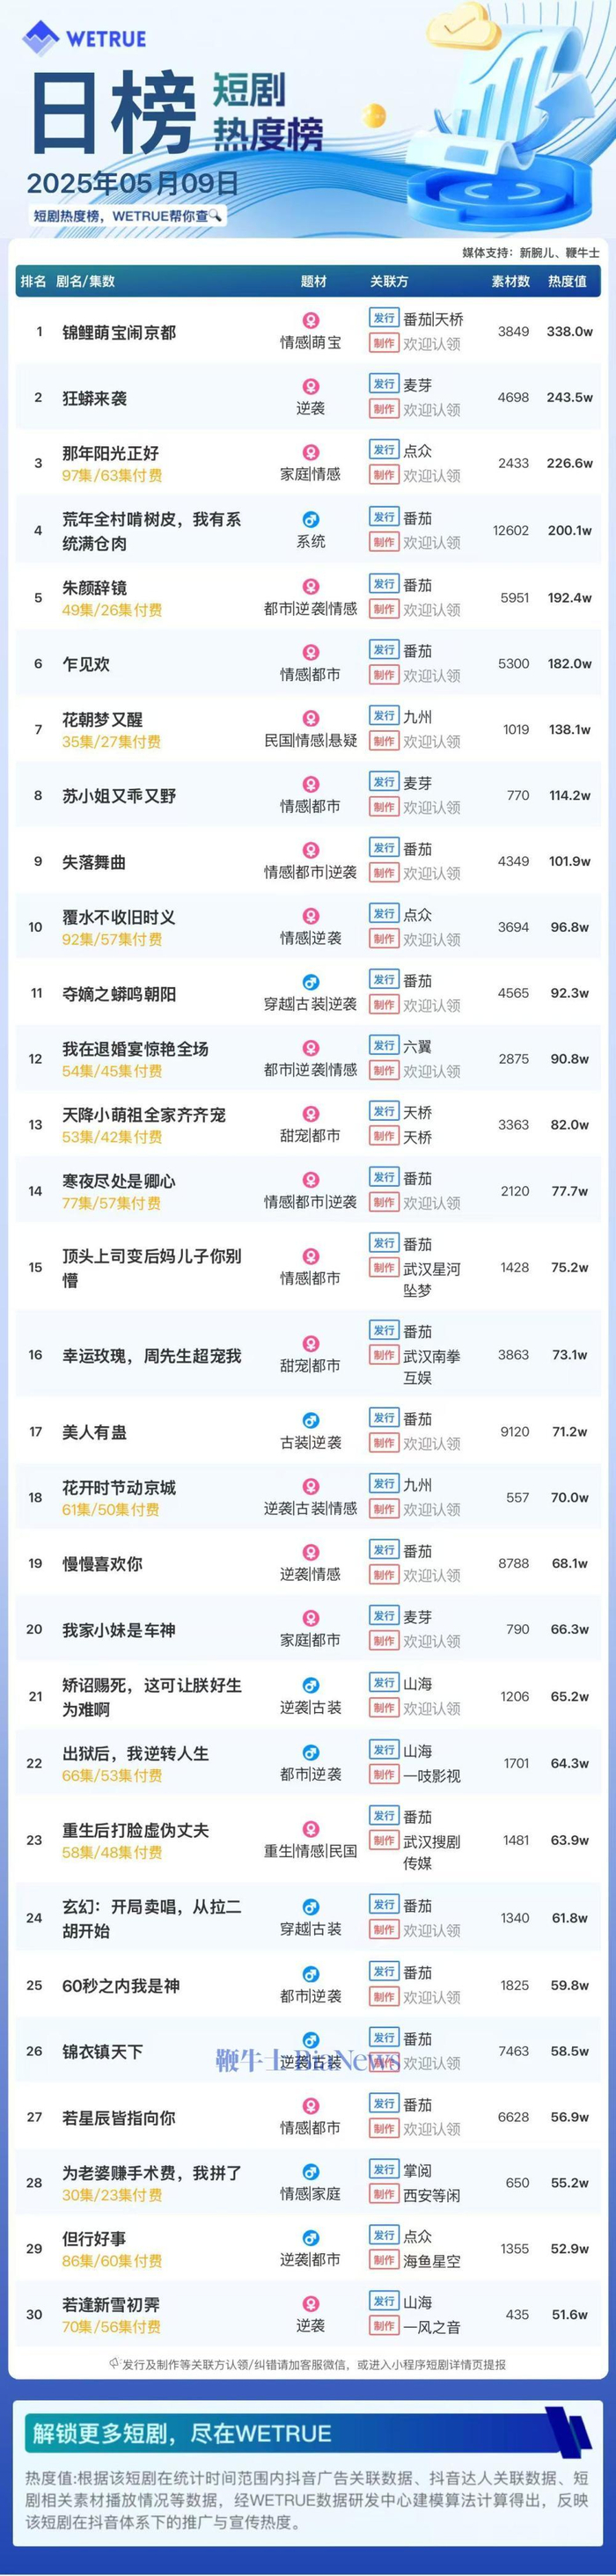Click male icon for 荒年全村啃树皮 row
616x2576 pixels.
pos(311,520)
